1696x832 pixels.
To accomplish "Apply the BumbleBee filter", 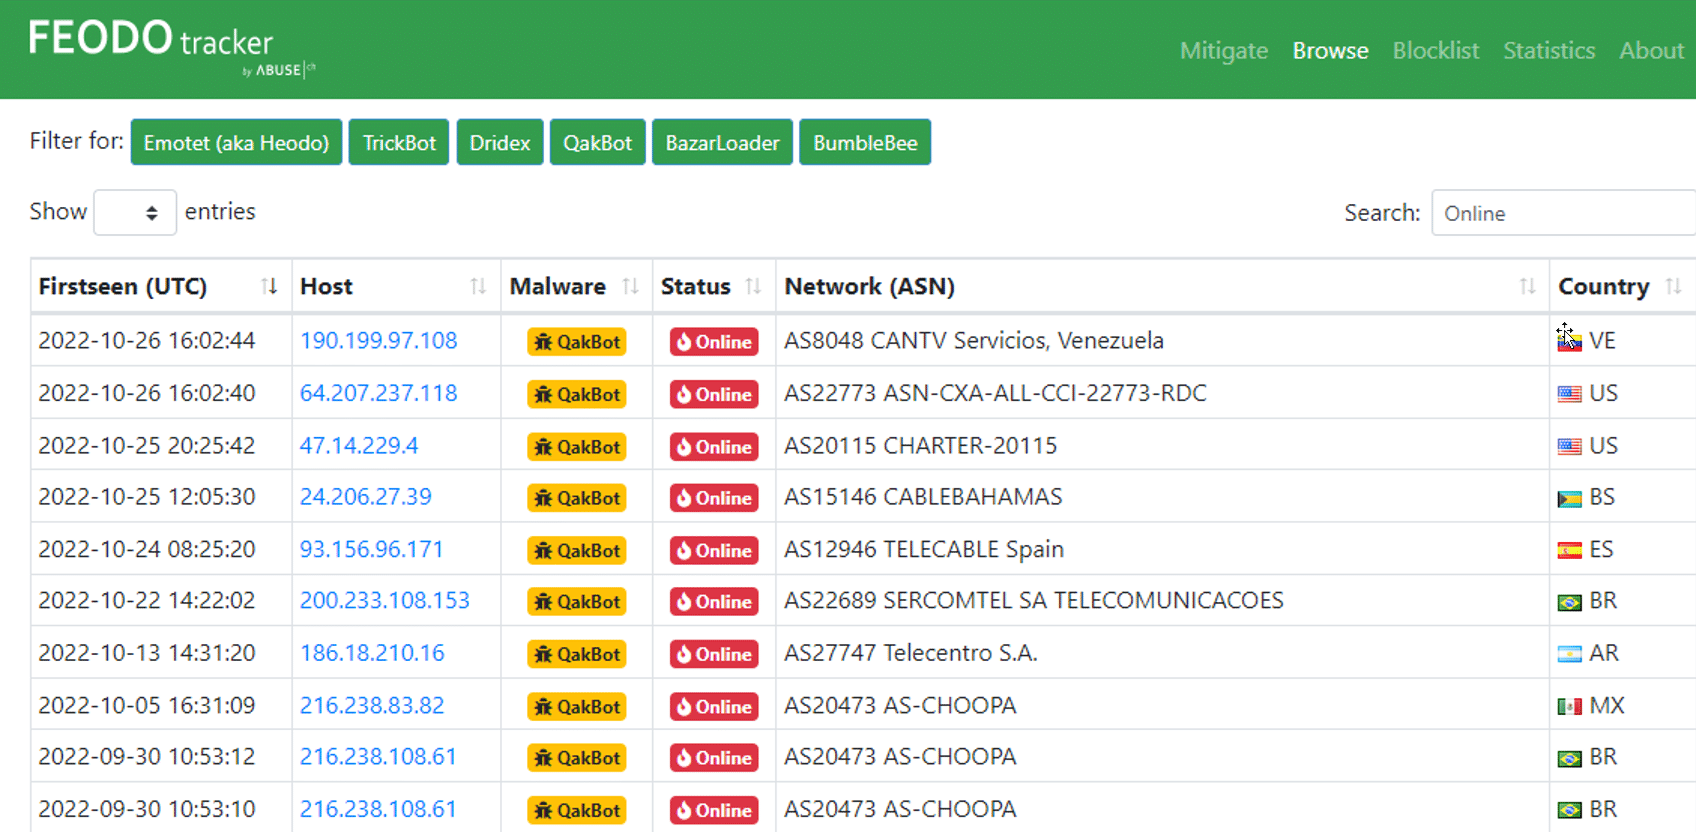I will tap(865, 143).
